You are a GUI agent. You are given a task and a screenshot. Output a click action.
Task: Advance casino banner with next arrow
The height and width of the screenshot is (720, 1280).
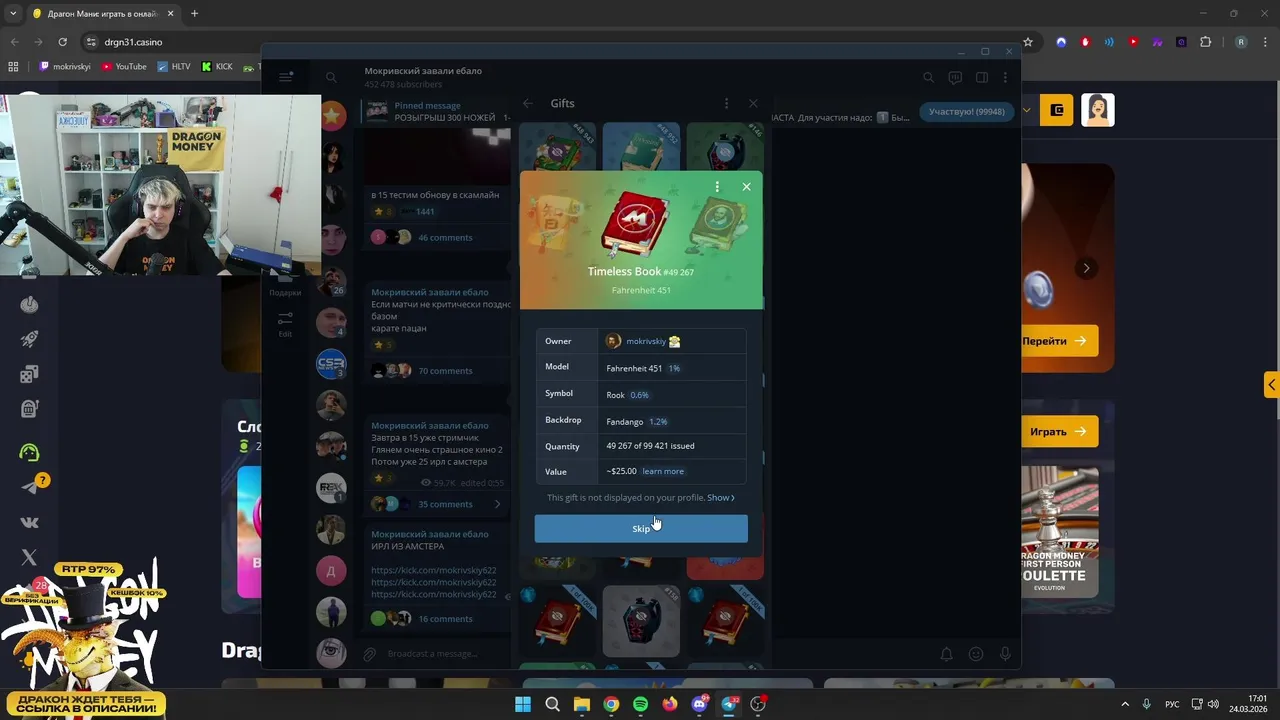[1086, 268]
